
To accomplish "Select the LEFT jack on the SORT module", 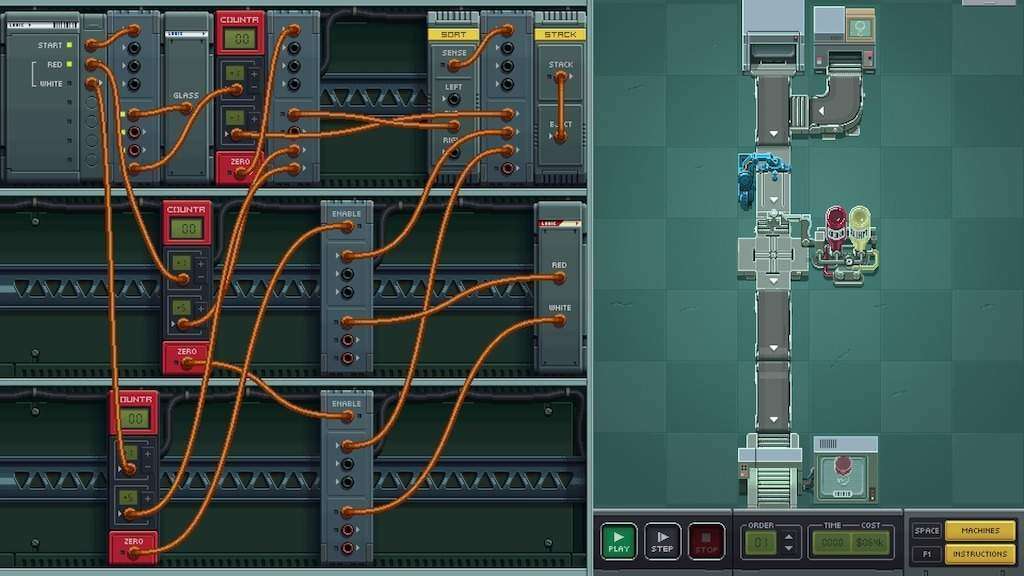I will (x=453, y=99).
